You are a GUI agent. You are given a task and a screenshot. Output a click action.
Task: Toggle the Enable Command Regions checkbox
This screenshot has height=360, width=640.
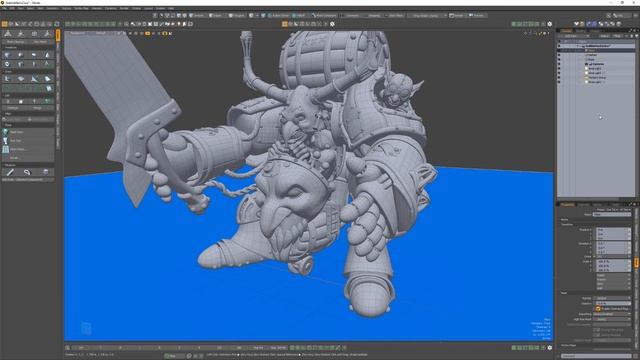[598, 309]
